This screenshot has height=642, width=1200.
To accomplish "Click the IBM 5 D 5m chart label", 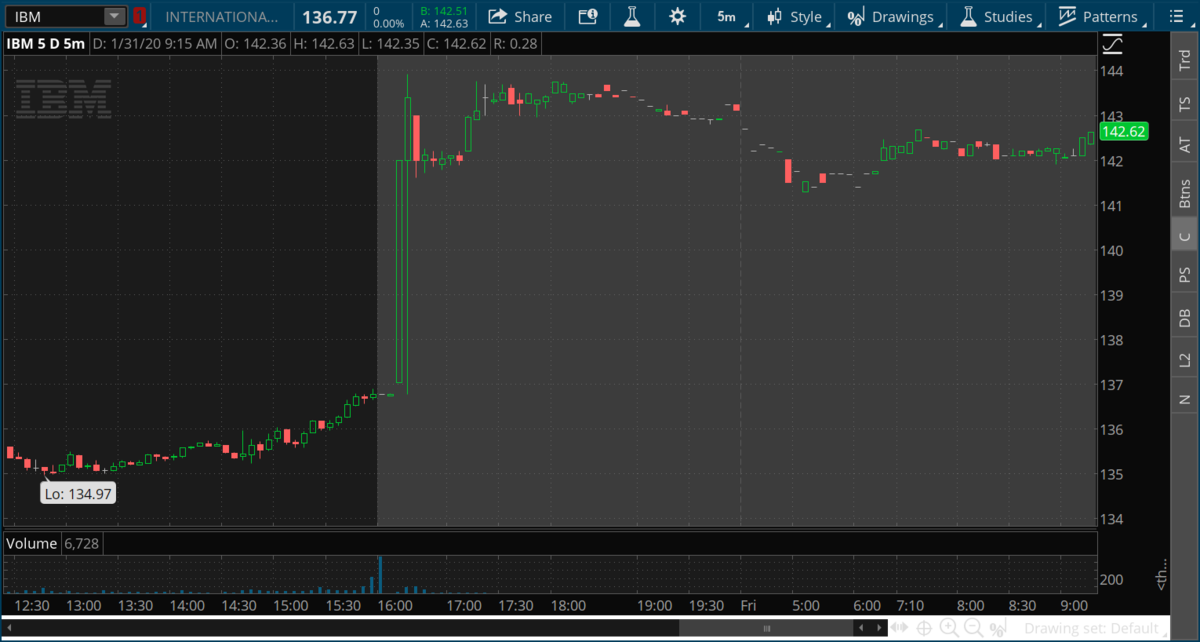I will 45,44.
